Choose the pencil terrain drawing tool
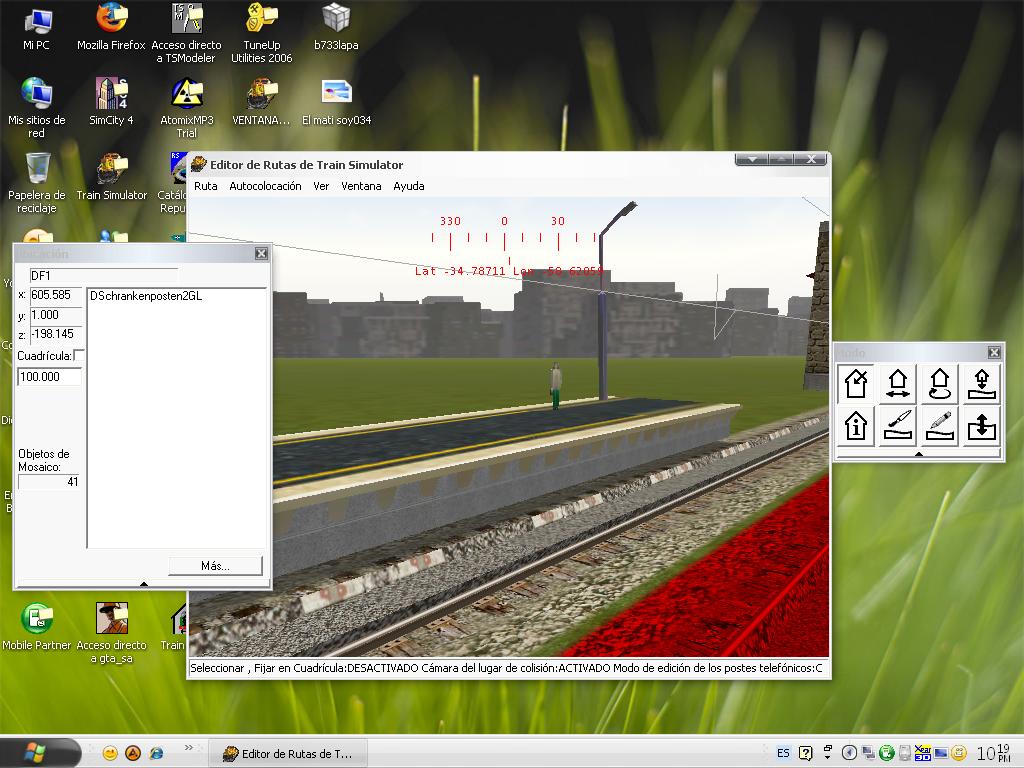Viewport: 1024px width, 768px height. [940, 425]
